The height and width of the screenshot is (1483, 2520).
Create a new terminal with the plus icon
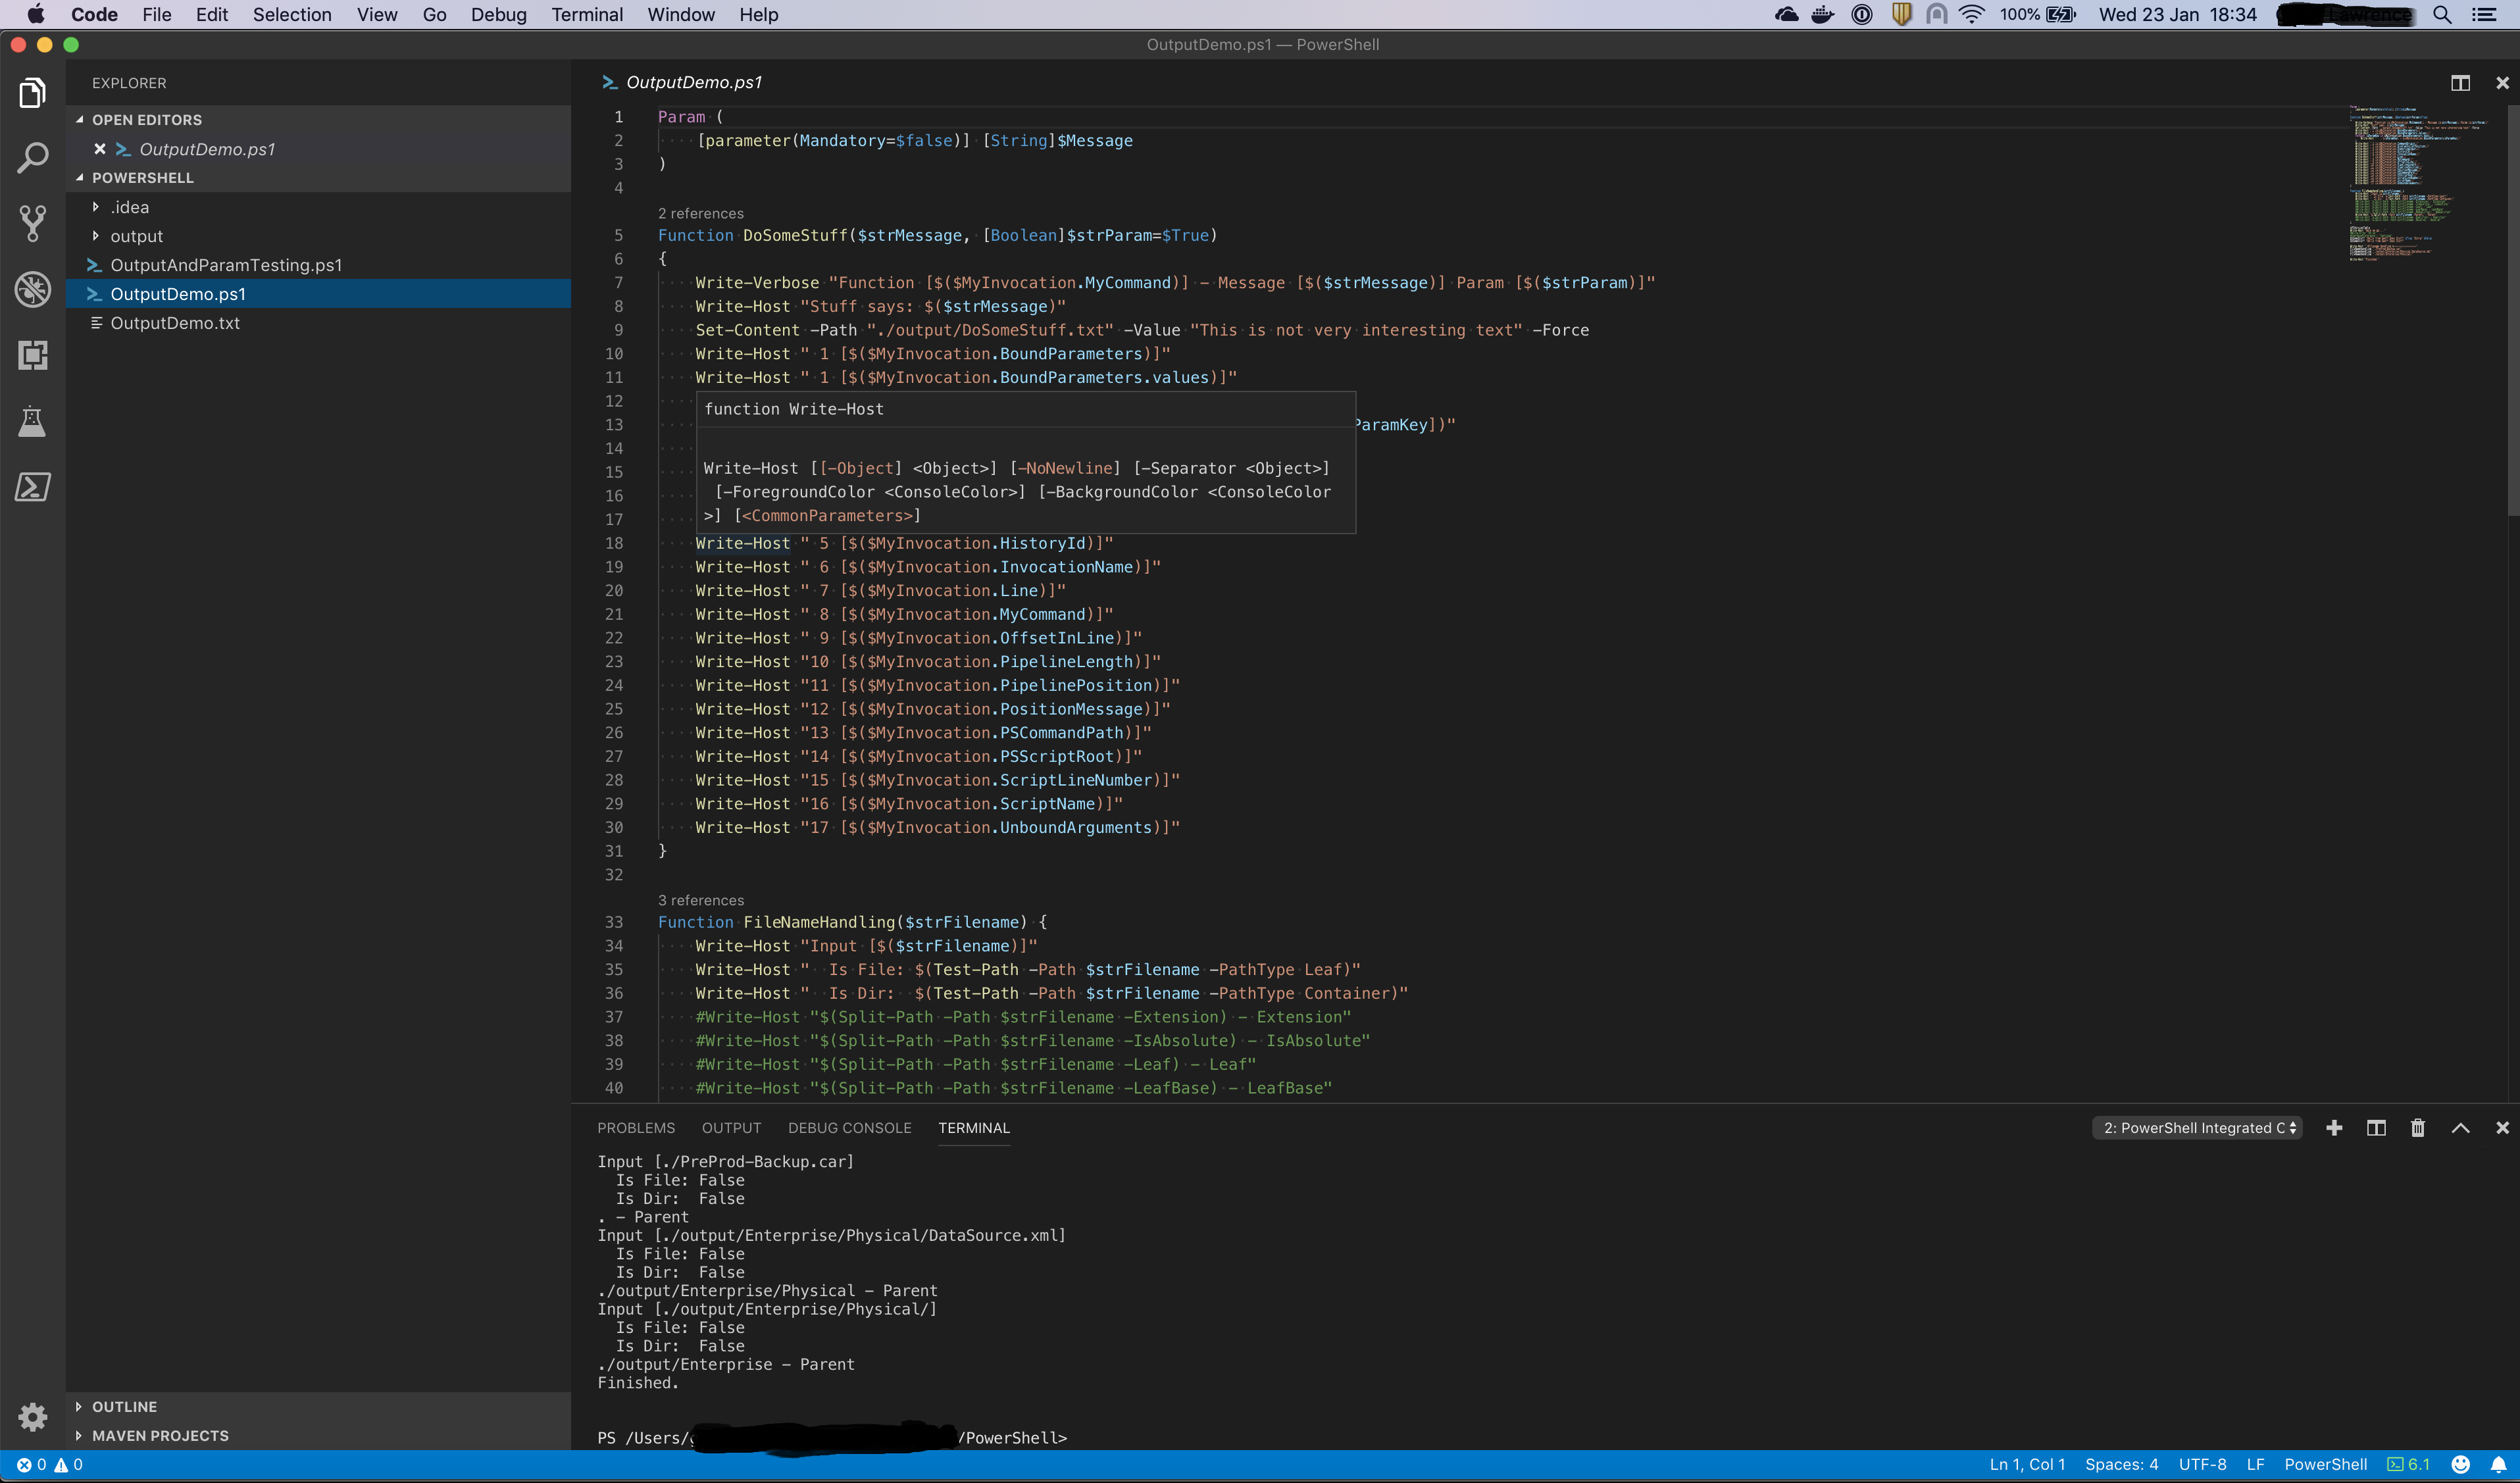(2334, 1128)
